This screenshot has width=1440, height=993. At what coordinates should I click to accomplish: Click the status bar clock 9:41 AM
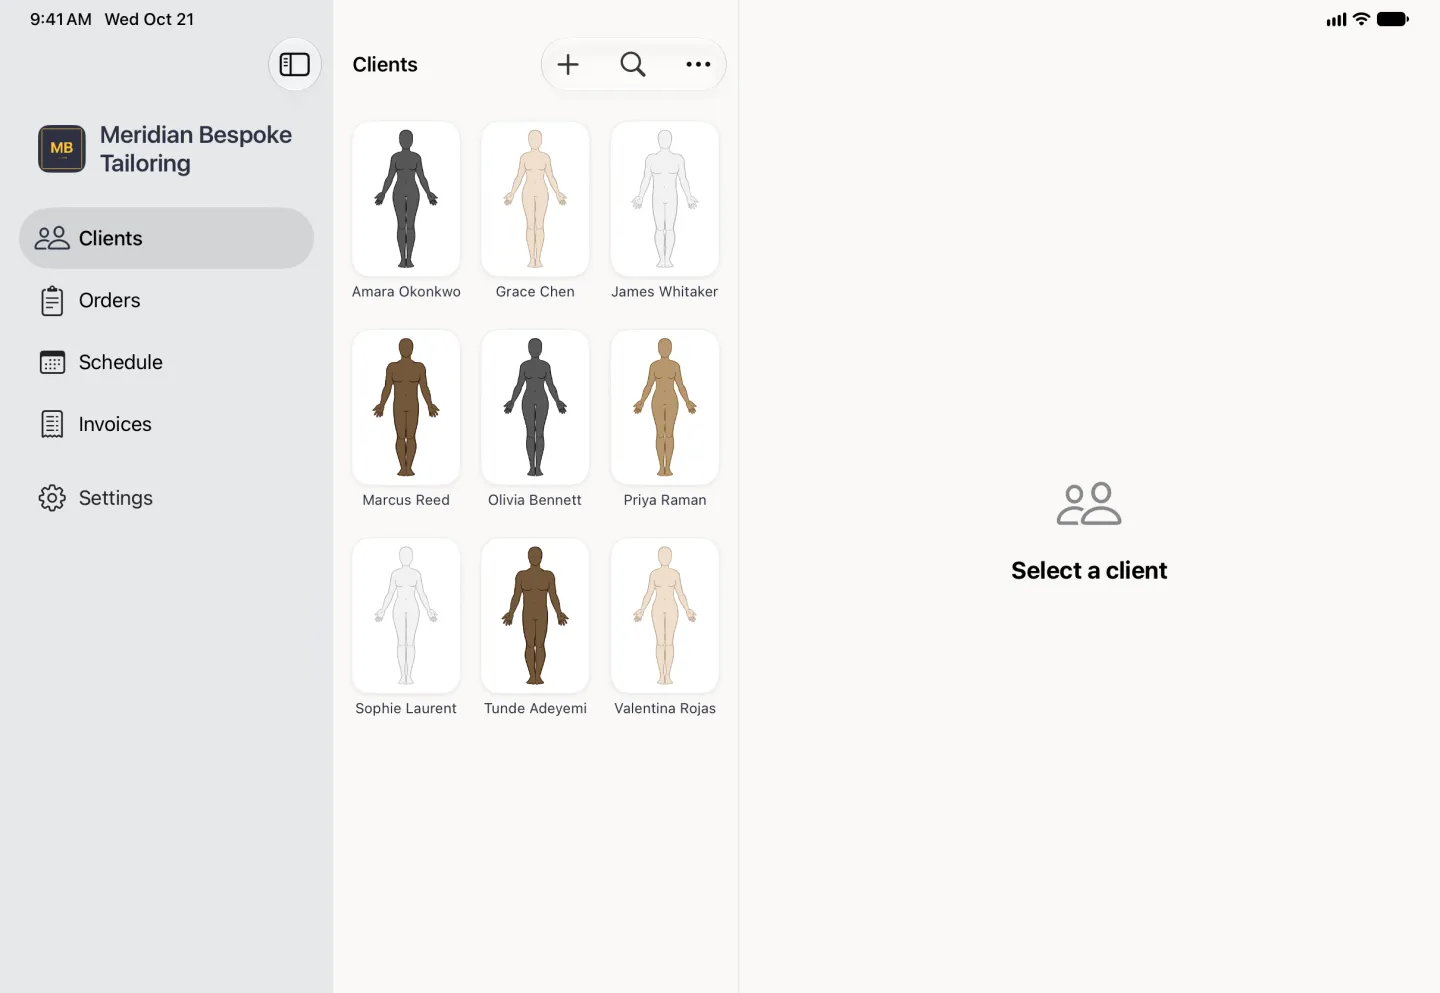[61, 19]
